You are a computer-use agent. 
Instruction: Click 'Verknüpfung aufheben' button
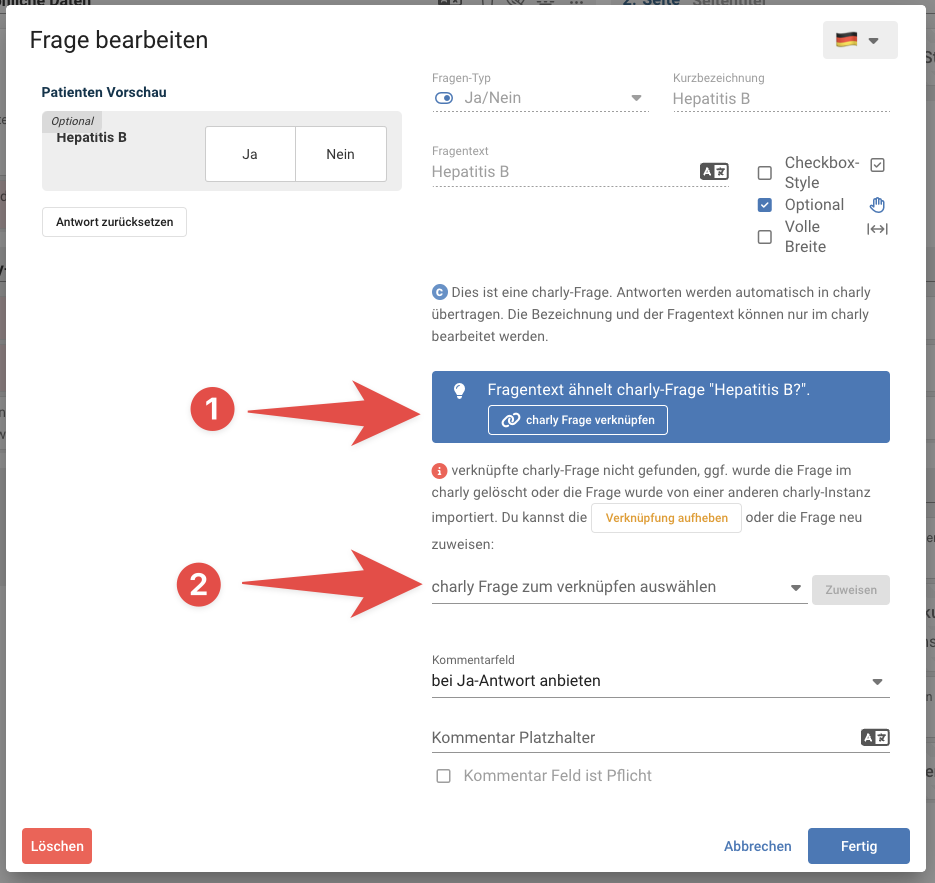(x=666, y=518)
